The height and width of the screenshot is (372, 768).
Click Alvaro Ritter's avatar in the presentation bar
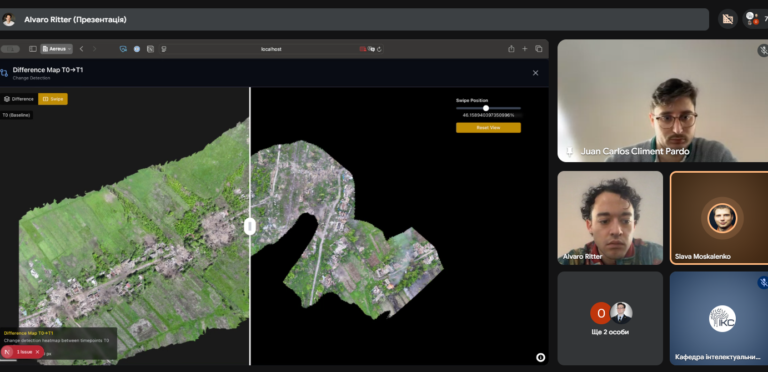(9, 20)
